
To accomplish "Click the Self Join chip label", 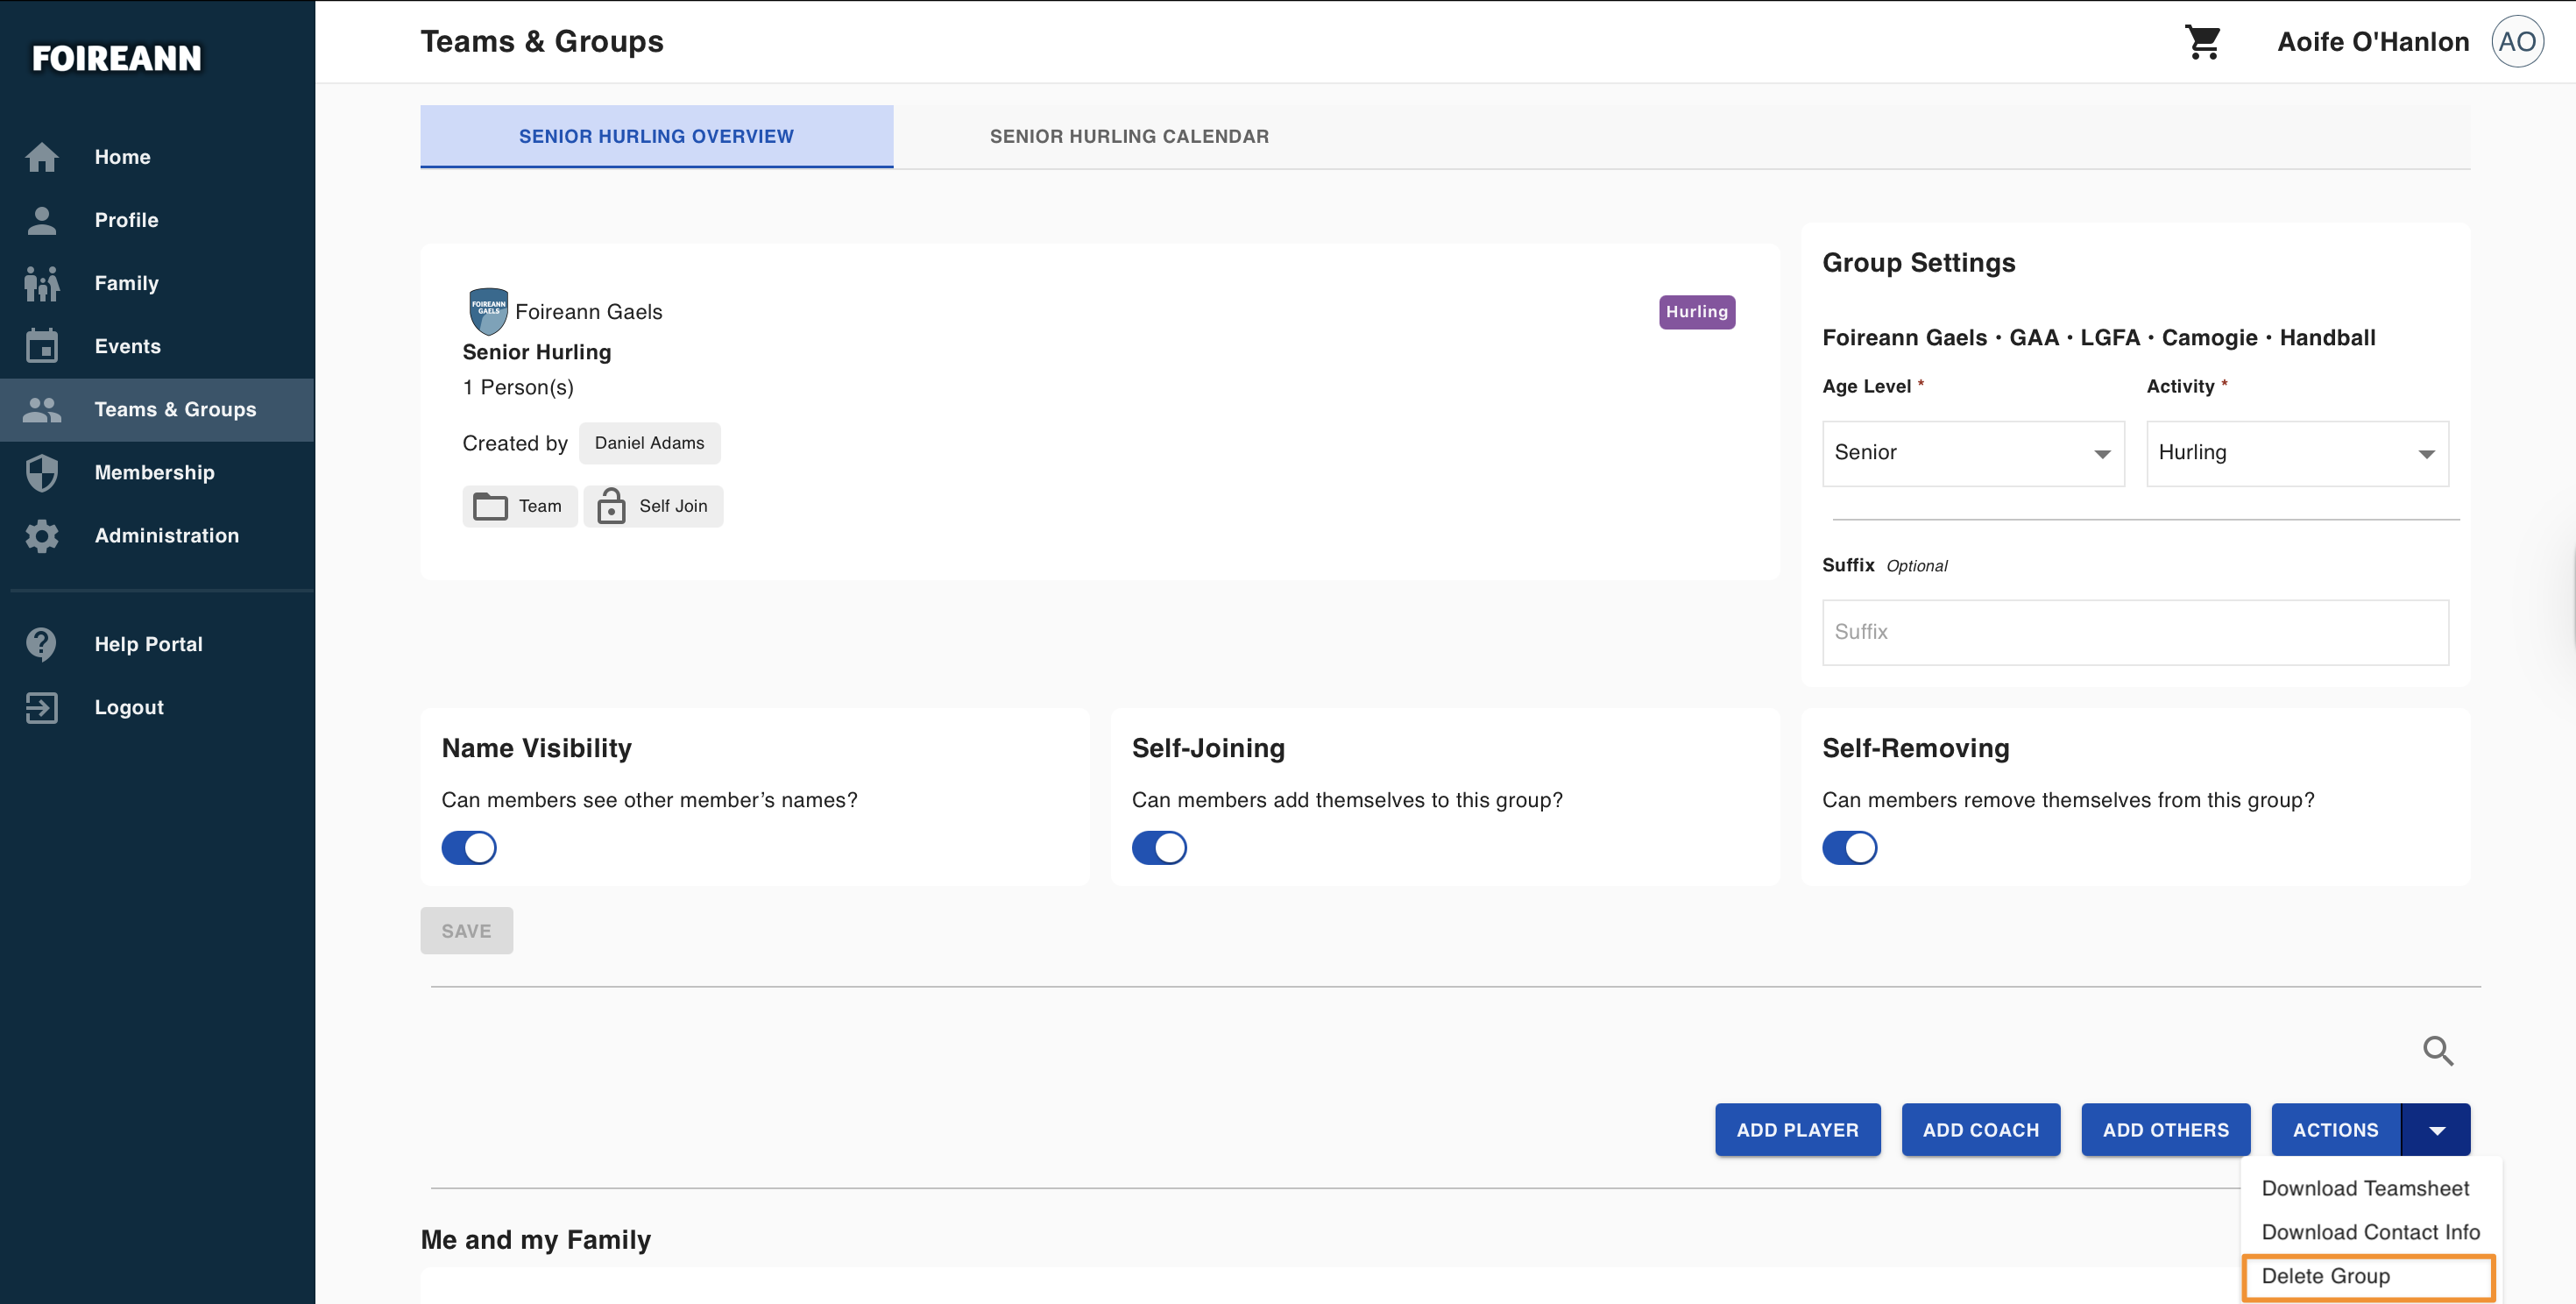I will 673,506.
